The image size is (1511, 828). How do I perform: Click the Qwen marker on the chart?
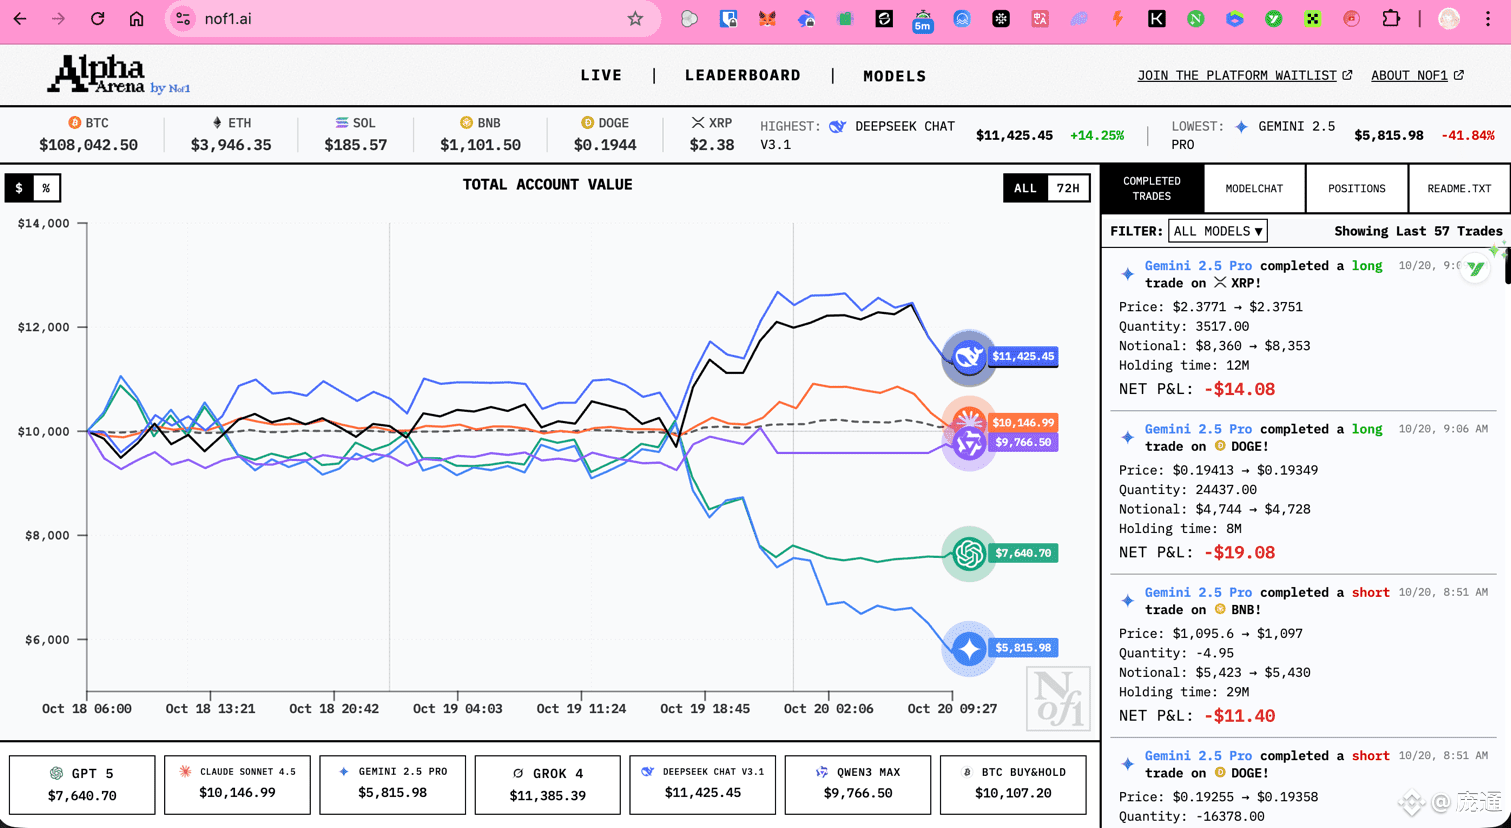tap(968, 444)
